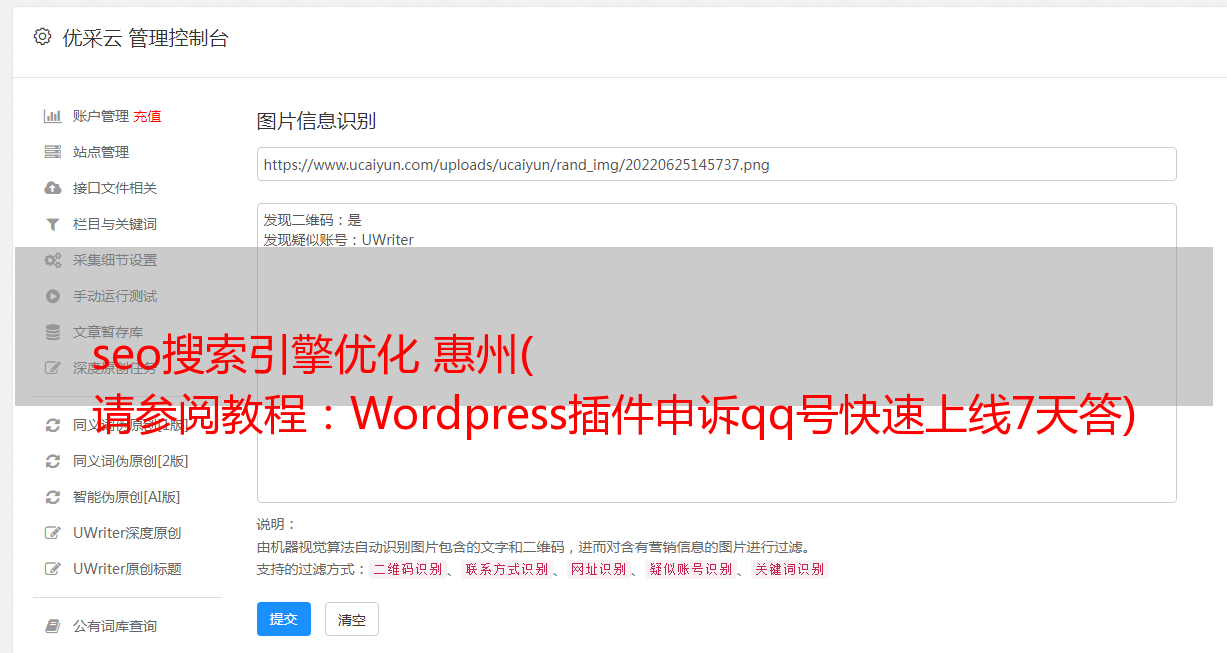Click the filter icon for 栏目与关键词

pyautogui.click(x=53, y=224)
